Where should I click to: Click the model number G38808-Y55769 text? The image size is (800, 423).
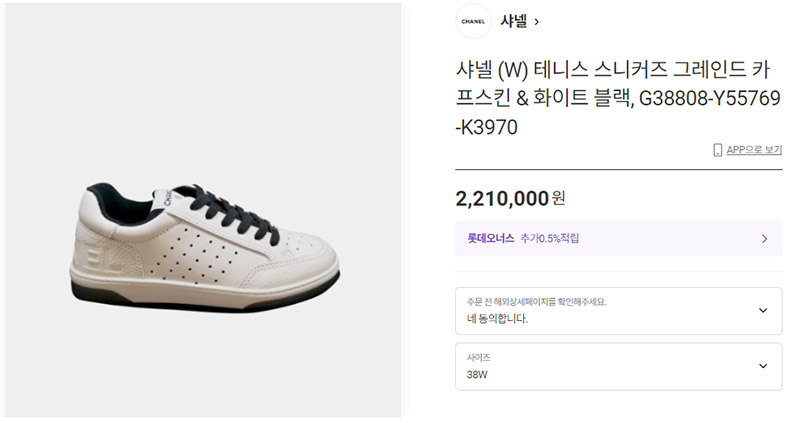pyautogui.click(x=710, y=98)
